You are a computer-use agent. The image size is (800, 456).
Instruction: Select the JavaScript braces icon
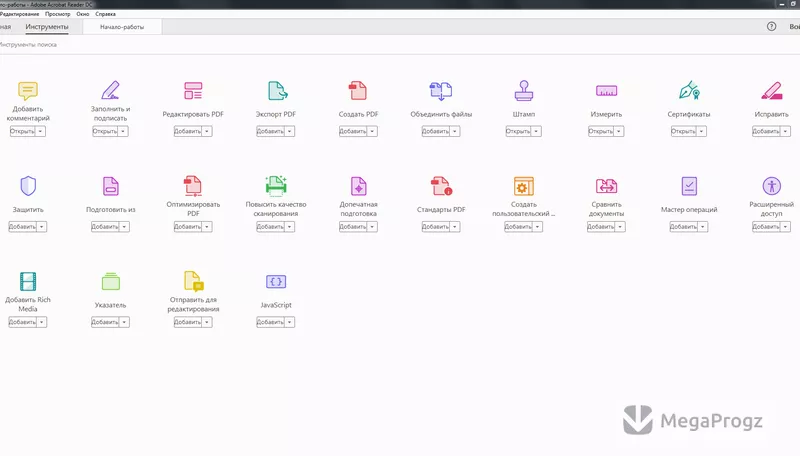pyautogui.click(x=276, y=282)
